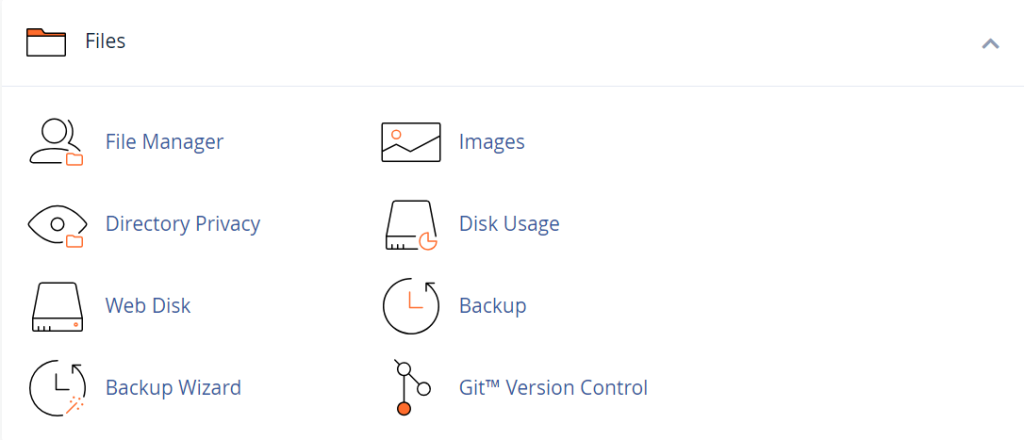Click the Backup clock icon
The height and width of the screenshot is (440, 1024).
pos(410,306)
